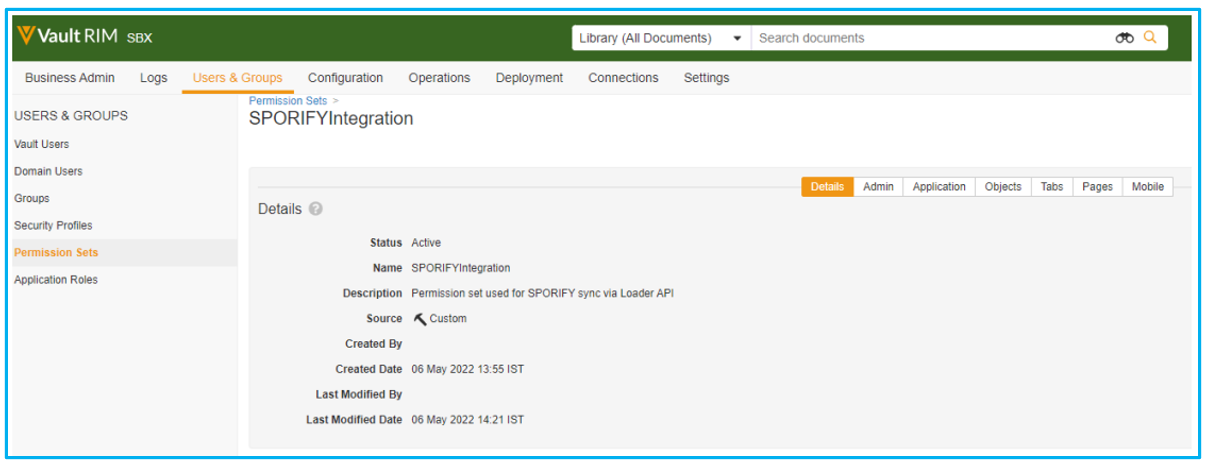Screen dimensions: 1207x464
Task: Click the binoculars advanced search icon
Action: 1124,38
